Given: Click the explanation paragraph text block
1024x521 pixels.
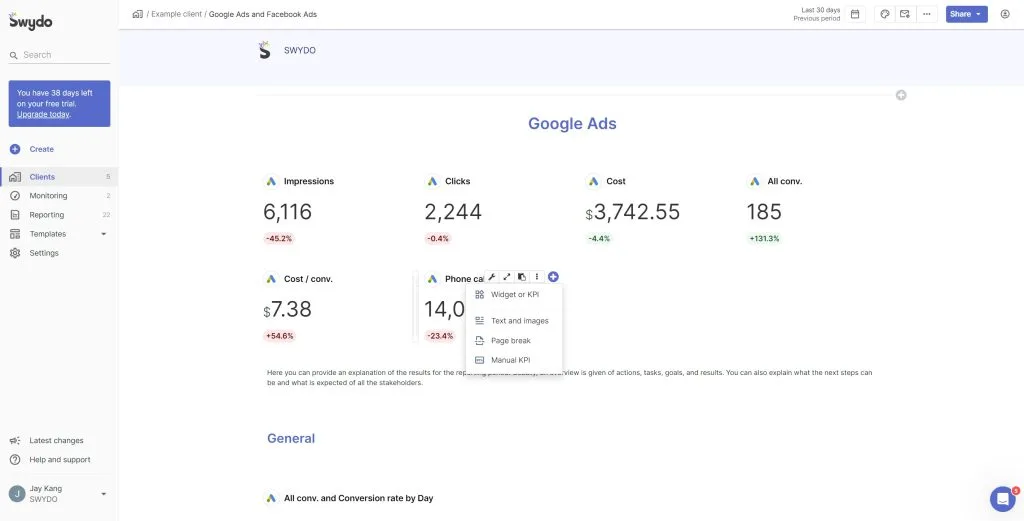Looking at the screenshot, I should click(x=569, y=377).
